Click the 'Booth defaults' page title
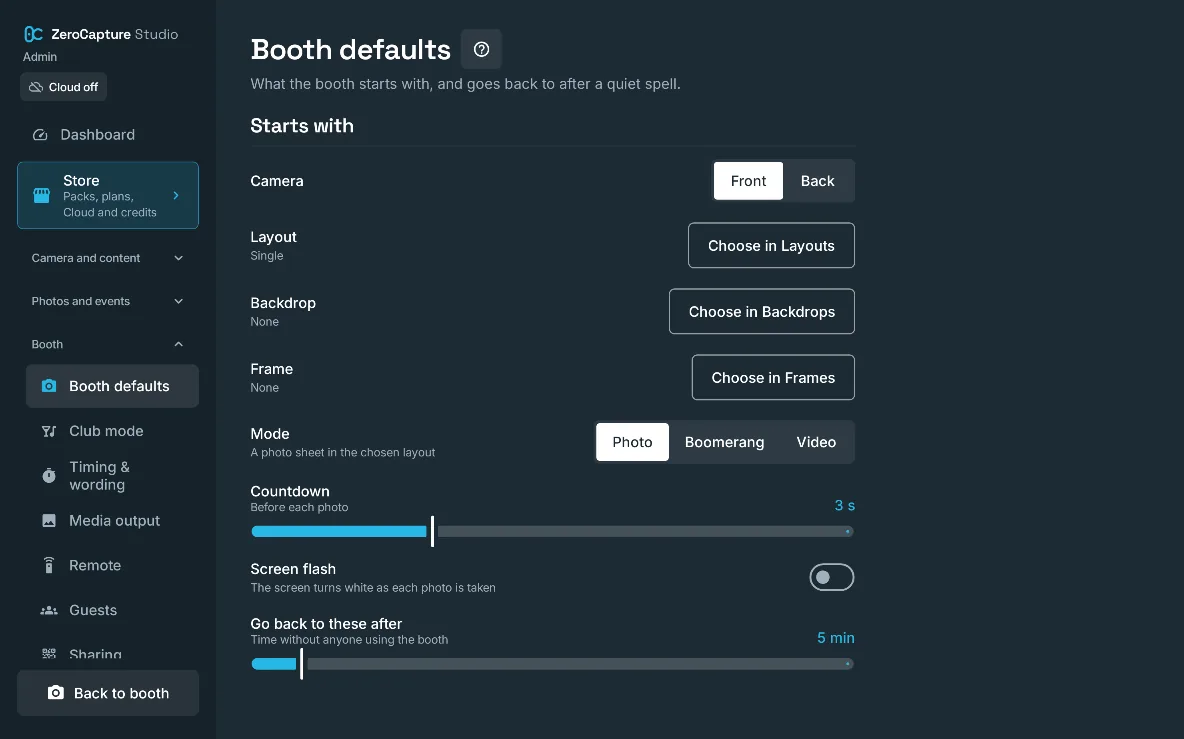This screenshot has width=1184, height=739. coord(350,50)
